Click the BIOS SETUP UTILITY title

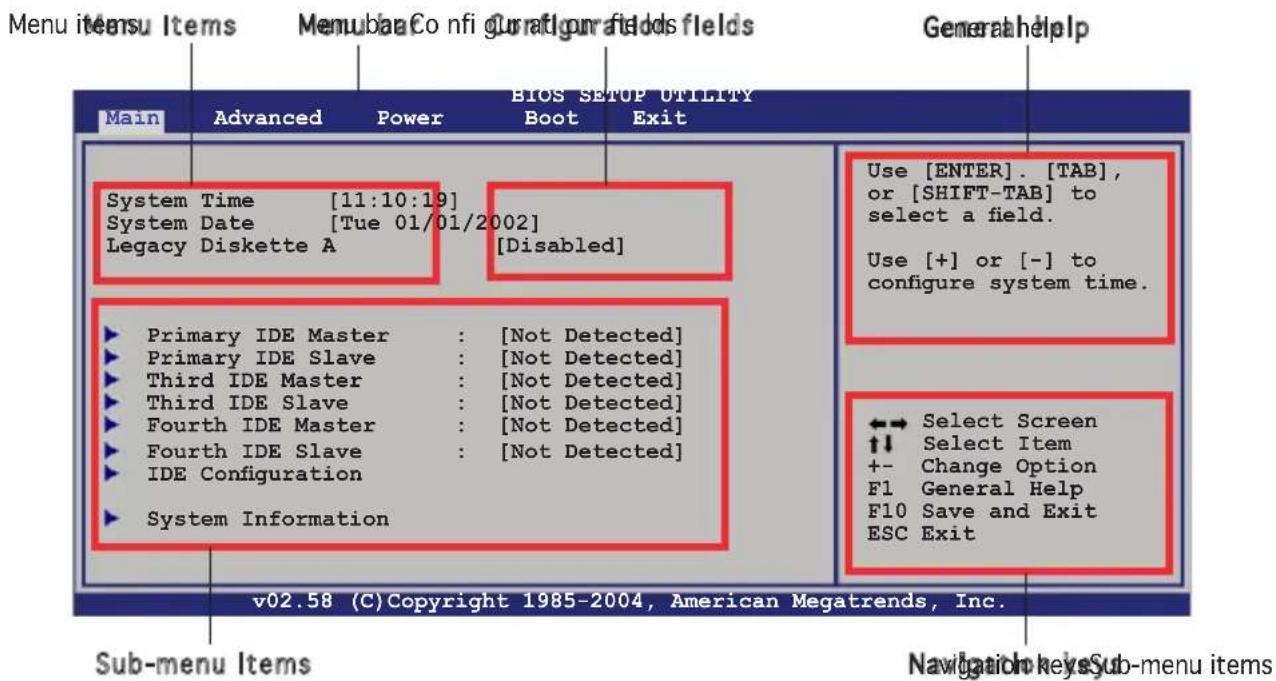(x=632, y=96)
